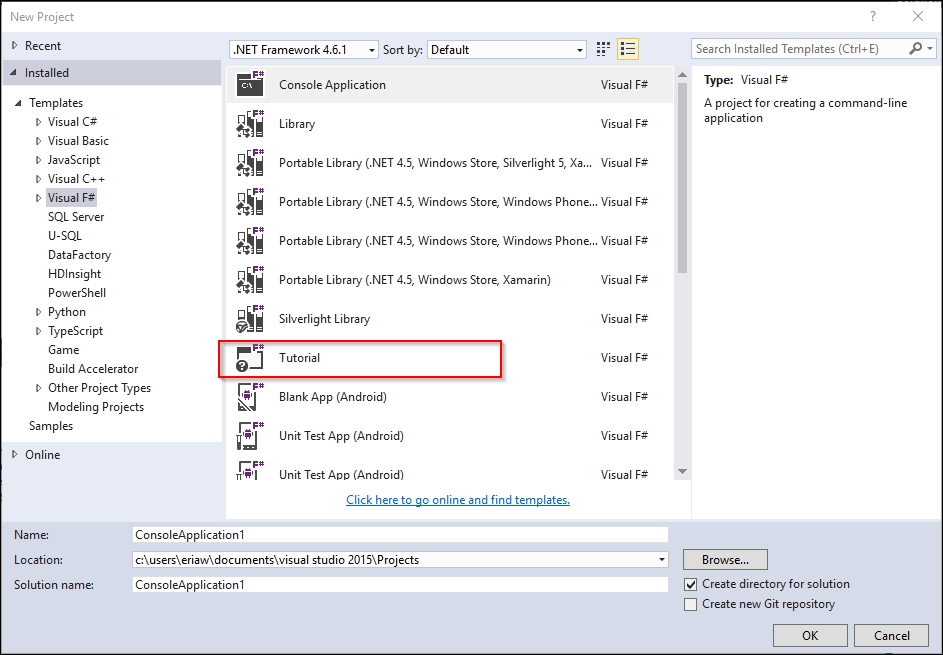
Task: Expand the Visual Basic node
Action: [38, 141]
